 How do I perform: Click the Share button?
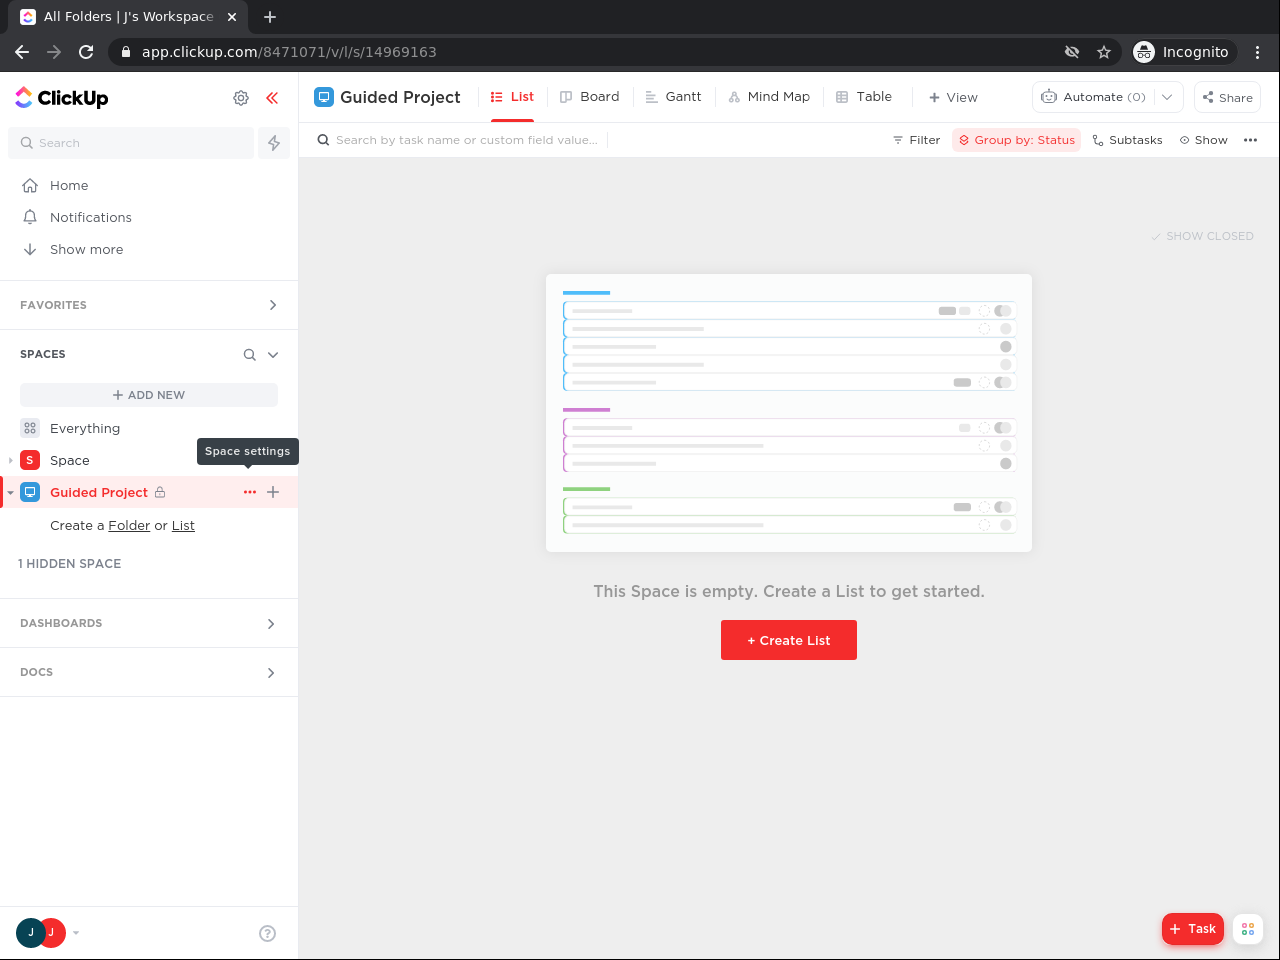tap(1227, 97)
